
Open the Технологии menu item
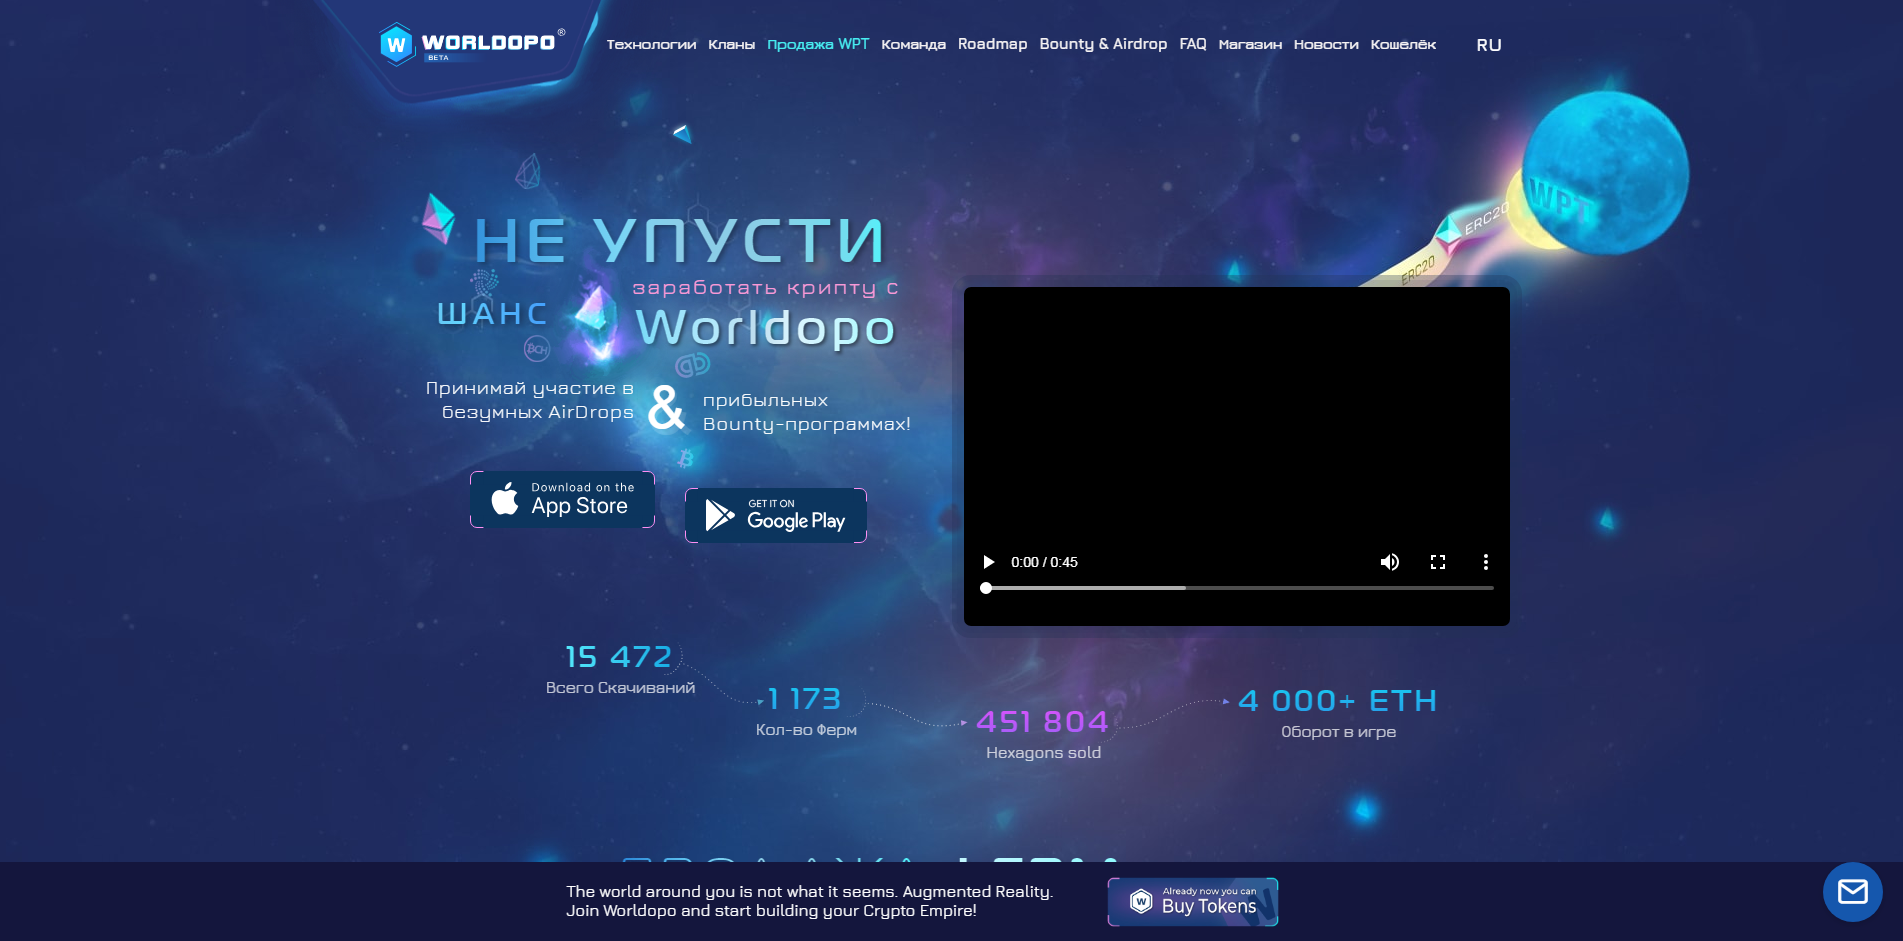click(651, 44)
